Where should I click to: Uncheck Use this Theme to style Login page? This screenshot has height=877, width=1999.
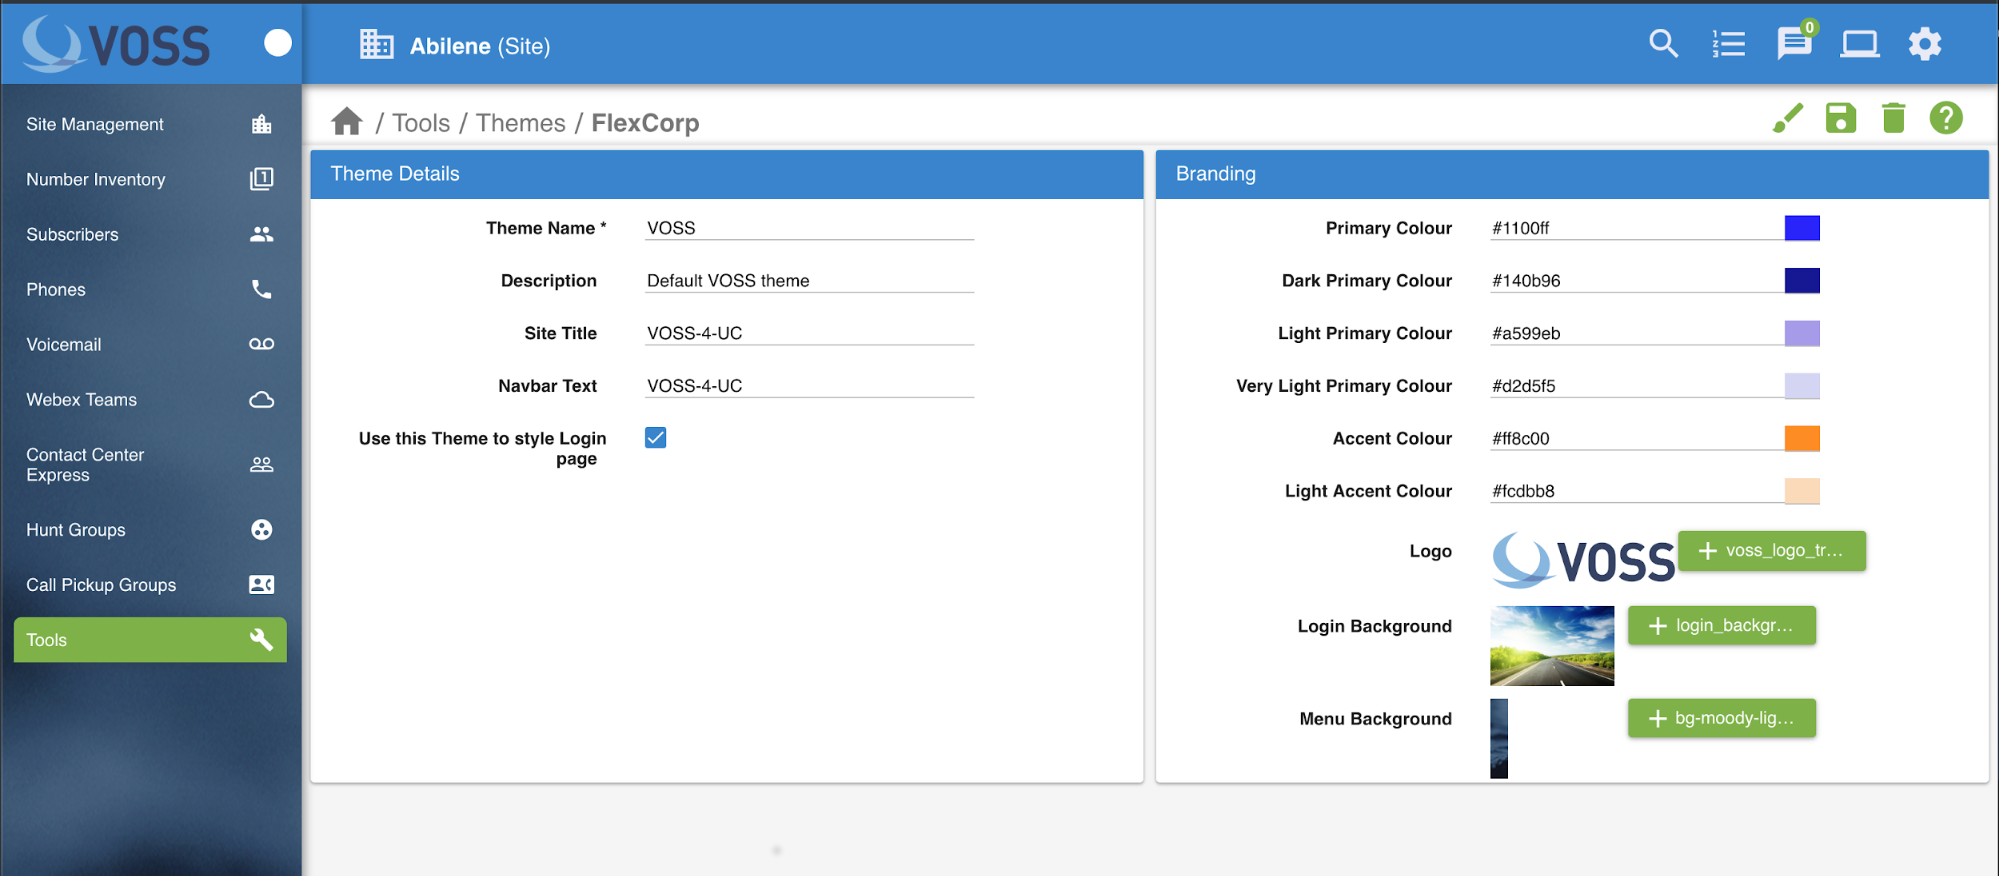coord(656,438)
